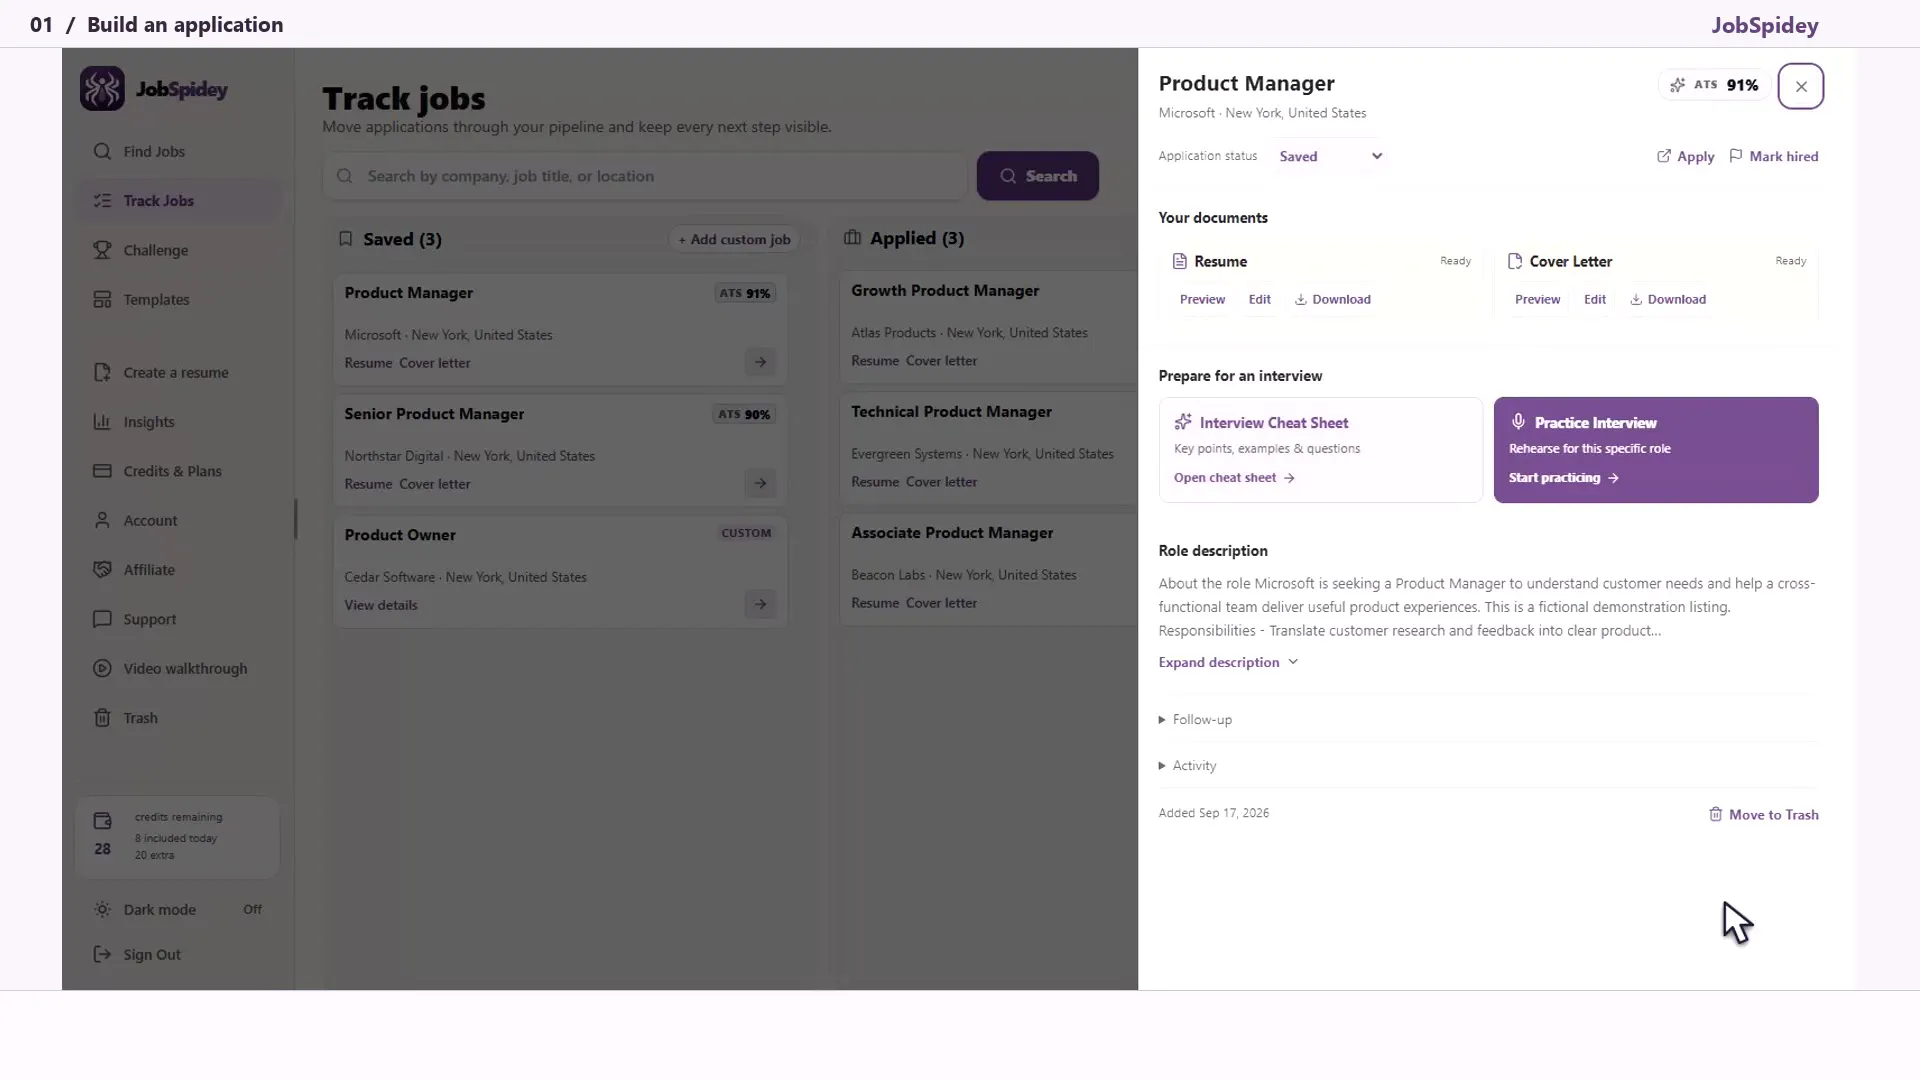Click the Credits & Plans card icon
Viewport: 1920px width, 1080px height.
(102, 471)
